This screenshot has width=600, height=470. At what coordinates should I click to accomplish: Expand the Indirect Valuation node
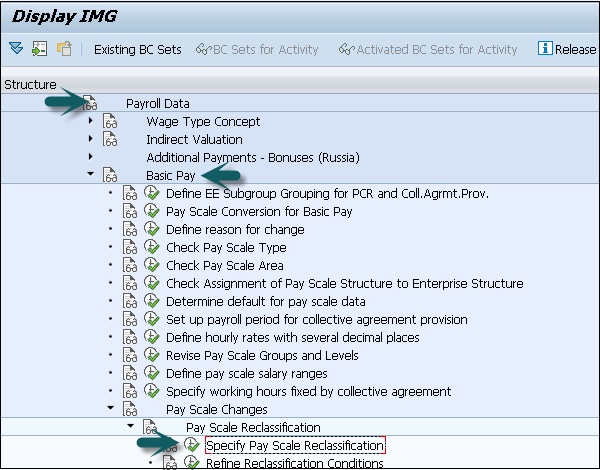coord(91,140)
